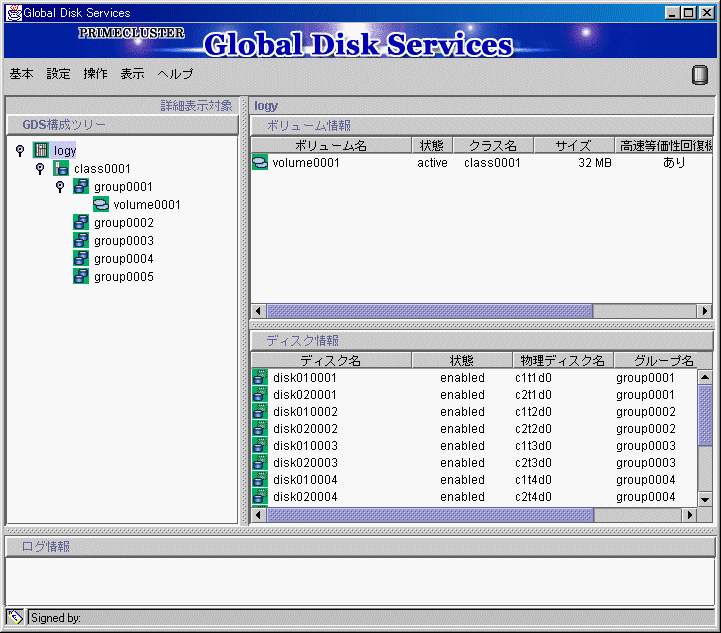Click the disk icon beside disk020001
Image resolution: width=721 pixels, height=633 pixels.
click(260, 394)
